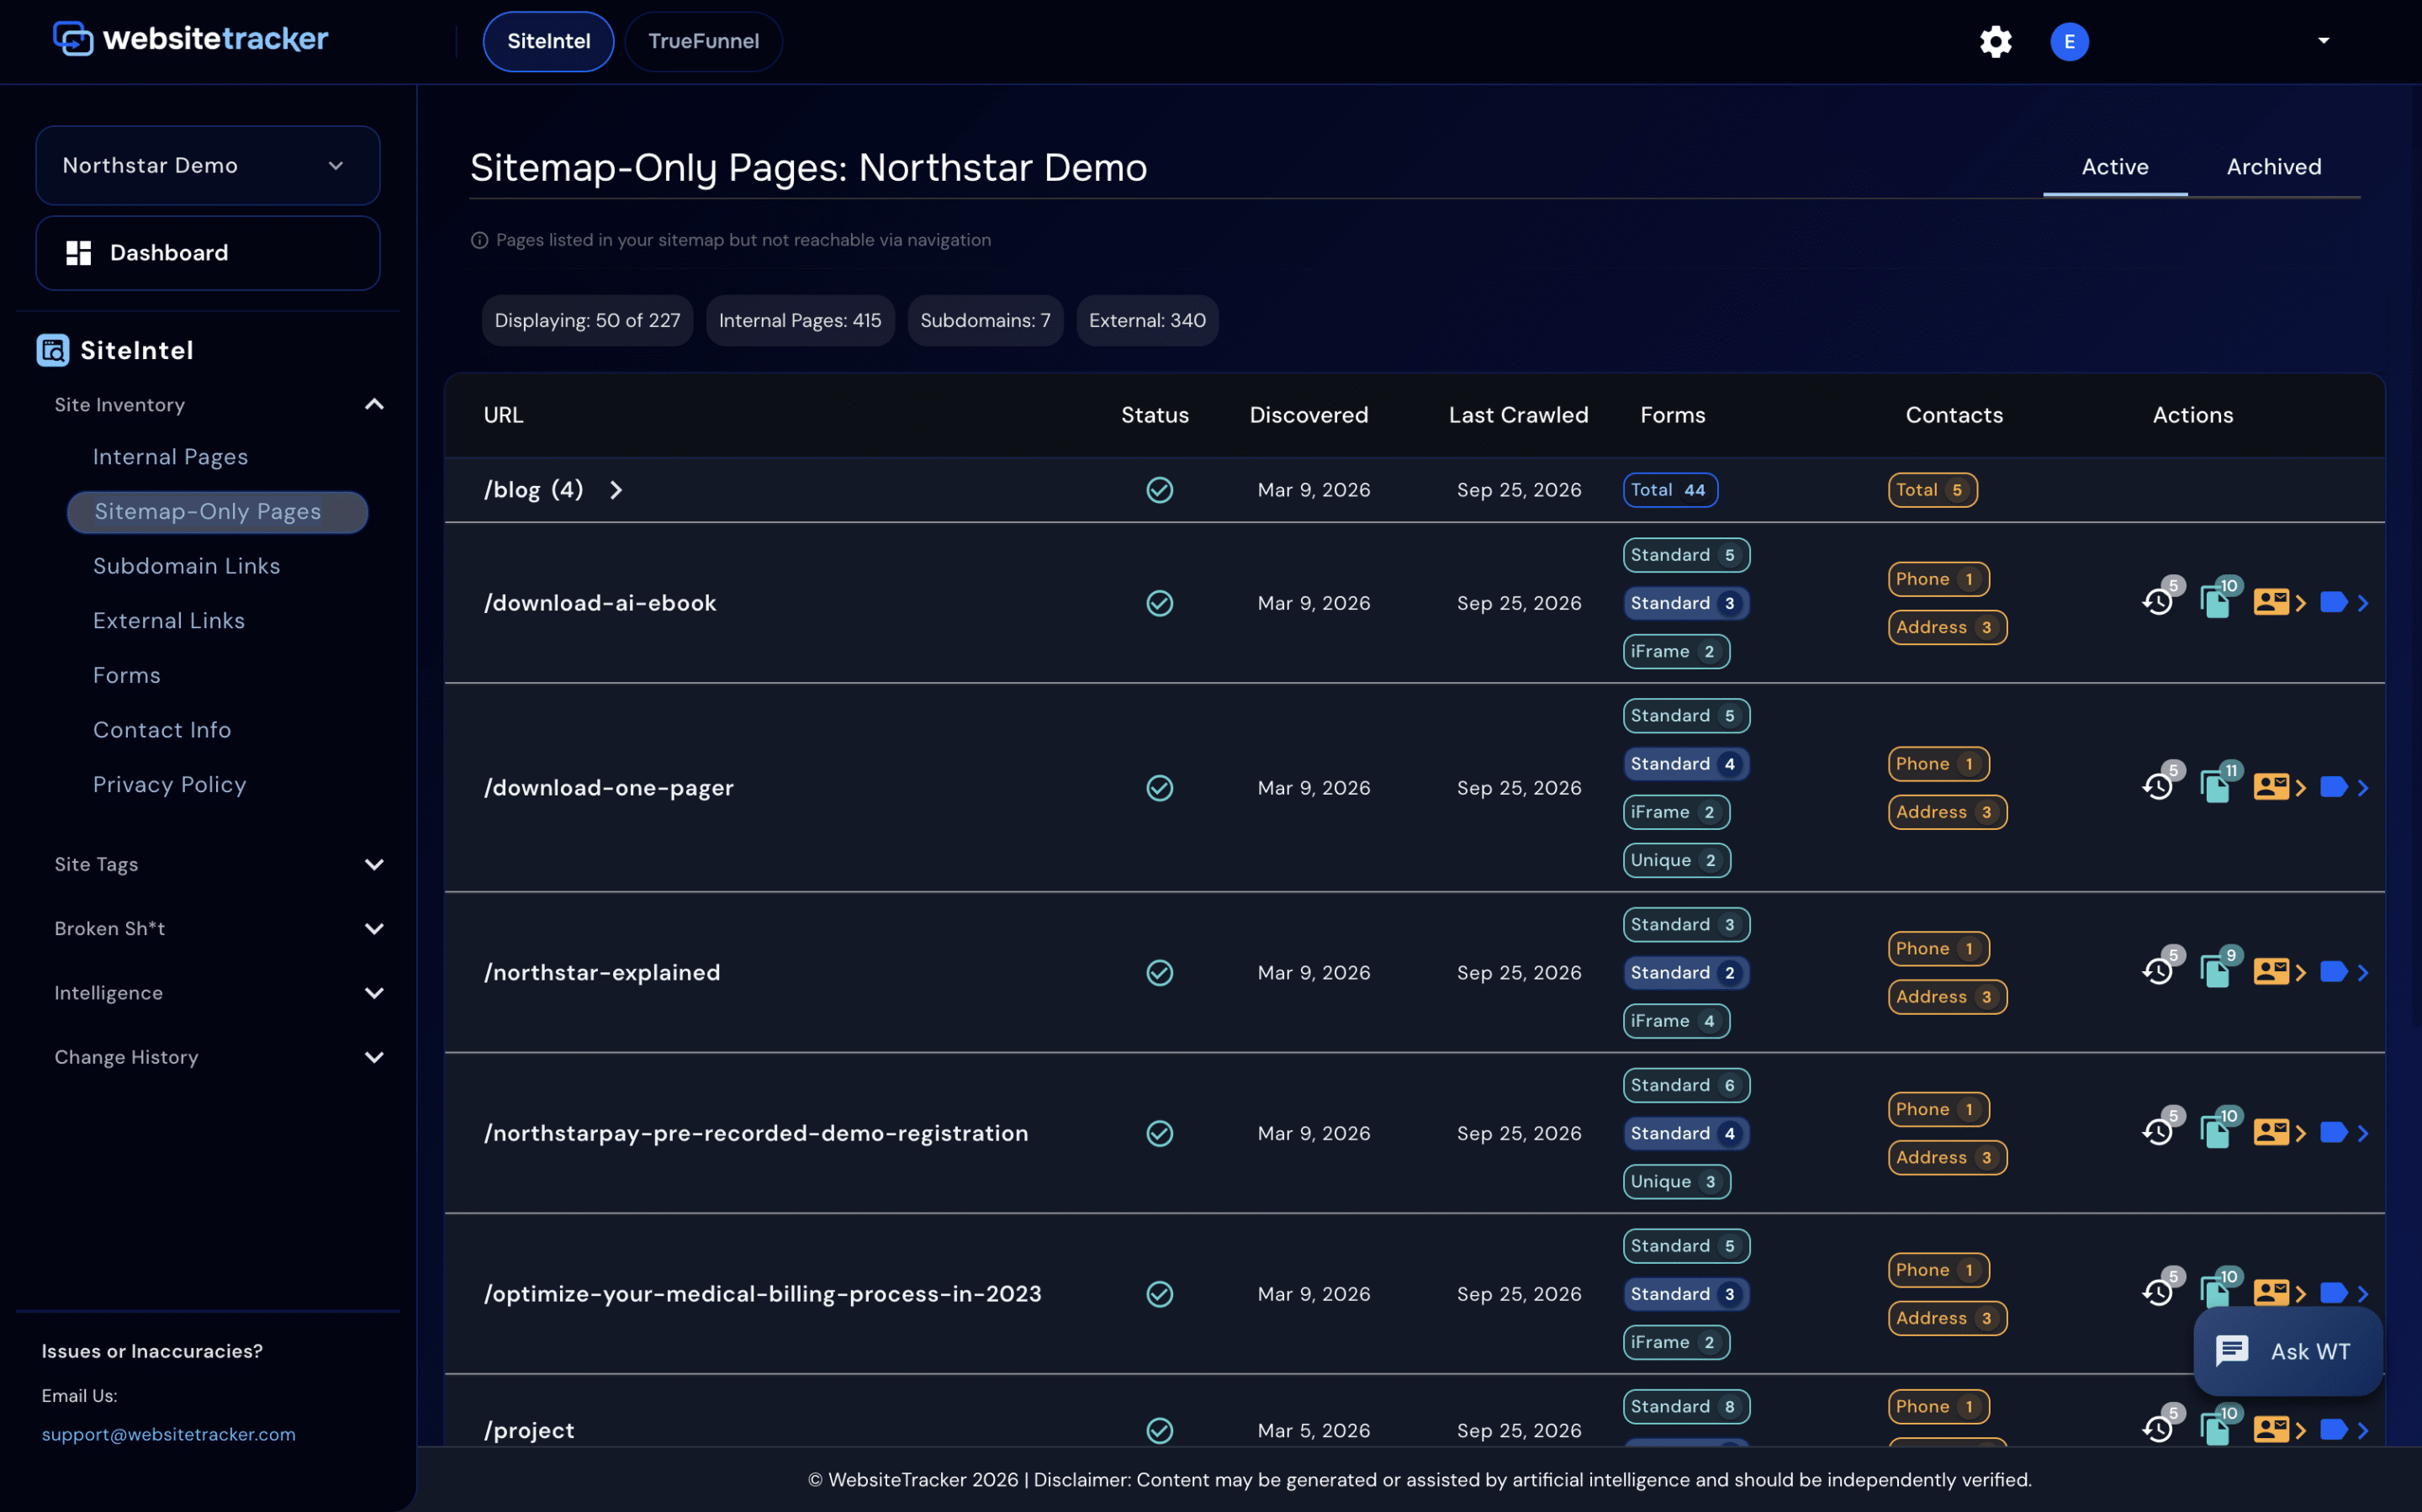
Task: Open Forms in sidebar
Action: [x=126, y=675]
